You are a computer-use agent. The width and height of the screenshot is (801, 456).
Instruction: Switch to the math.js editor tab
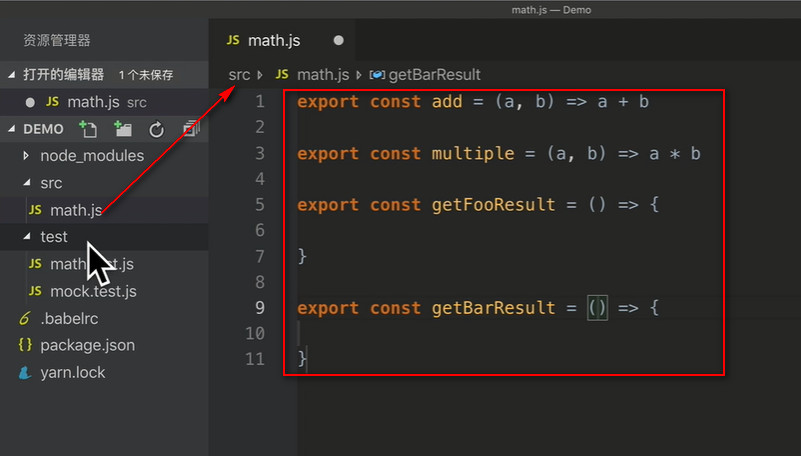pos(282,40)
